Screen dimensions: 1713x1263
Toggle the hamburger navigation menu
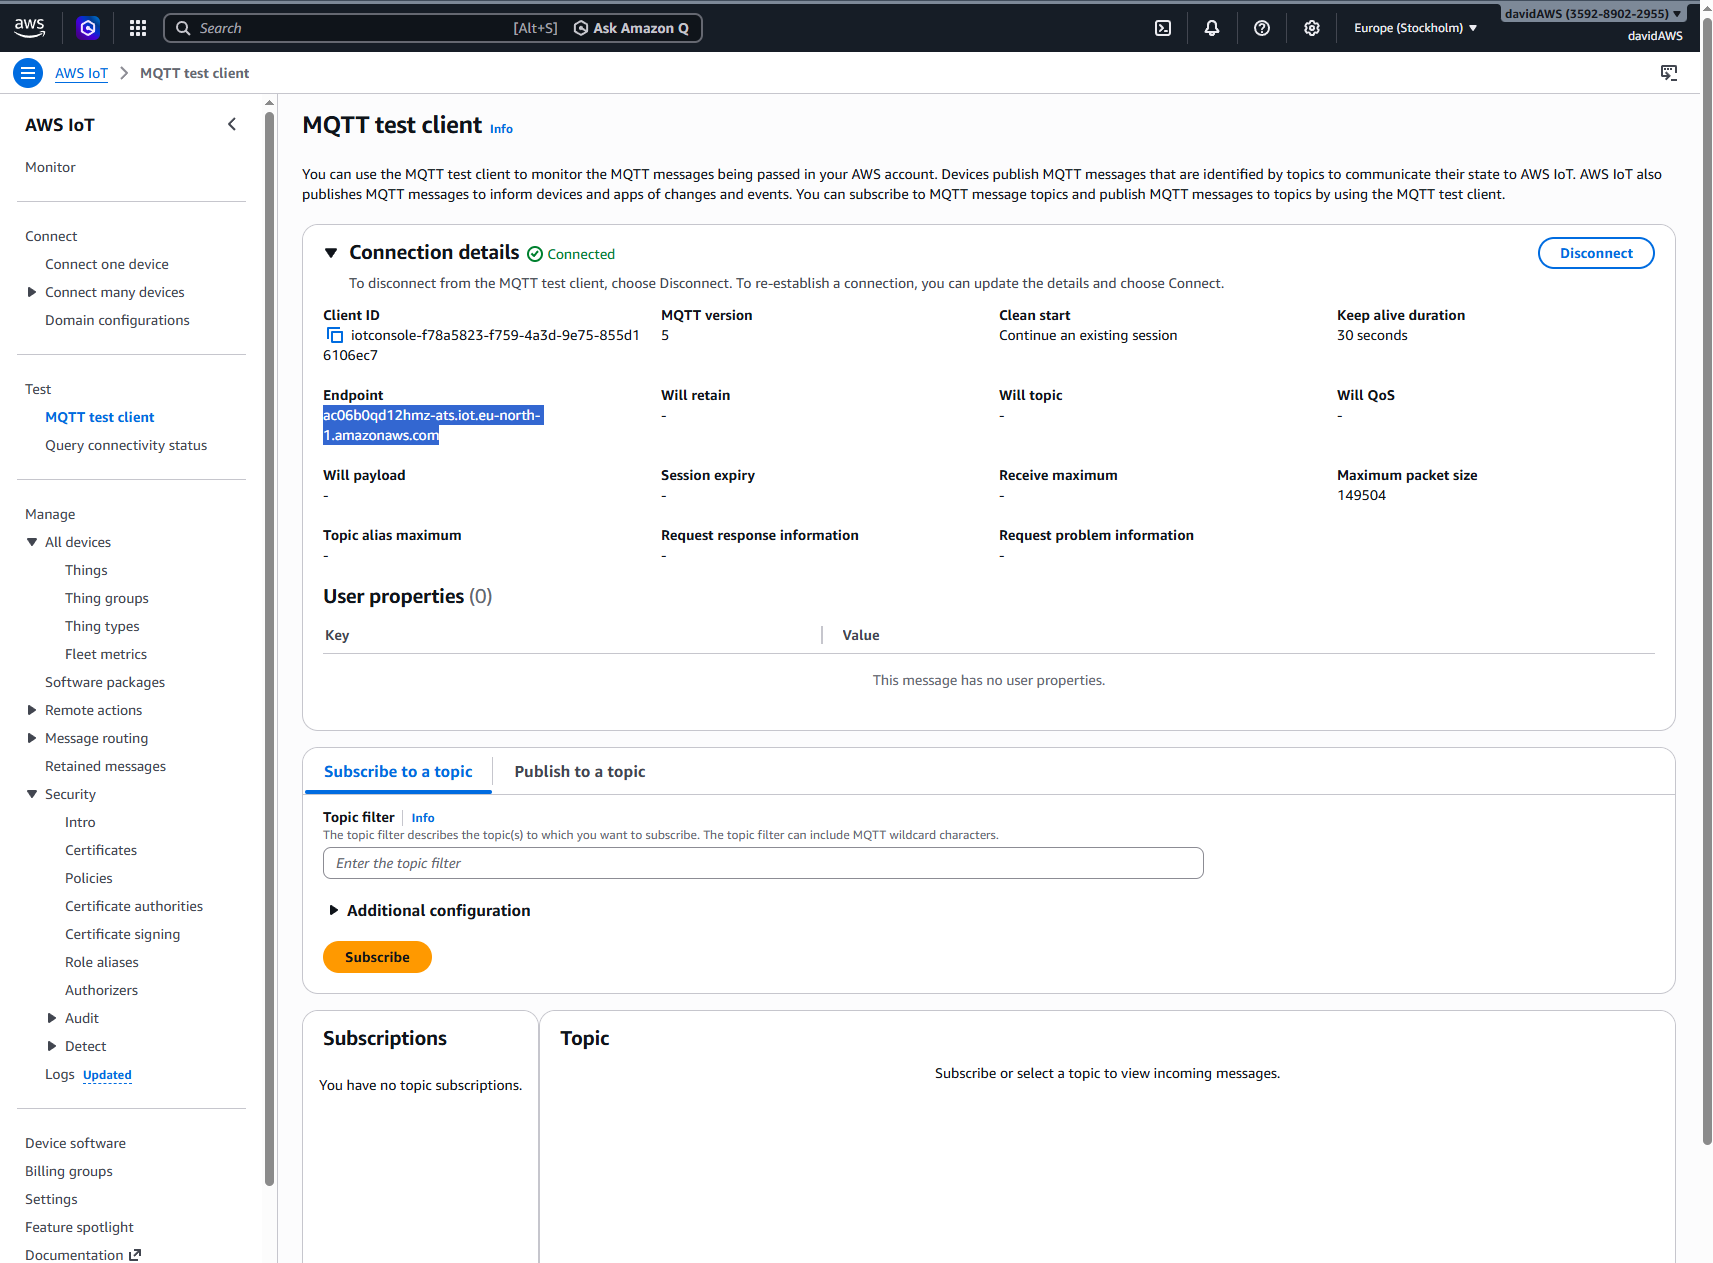tap(28, 73)
